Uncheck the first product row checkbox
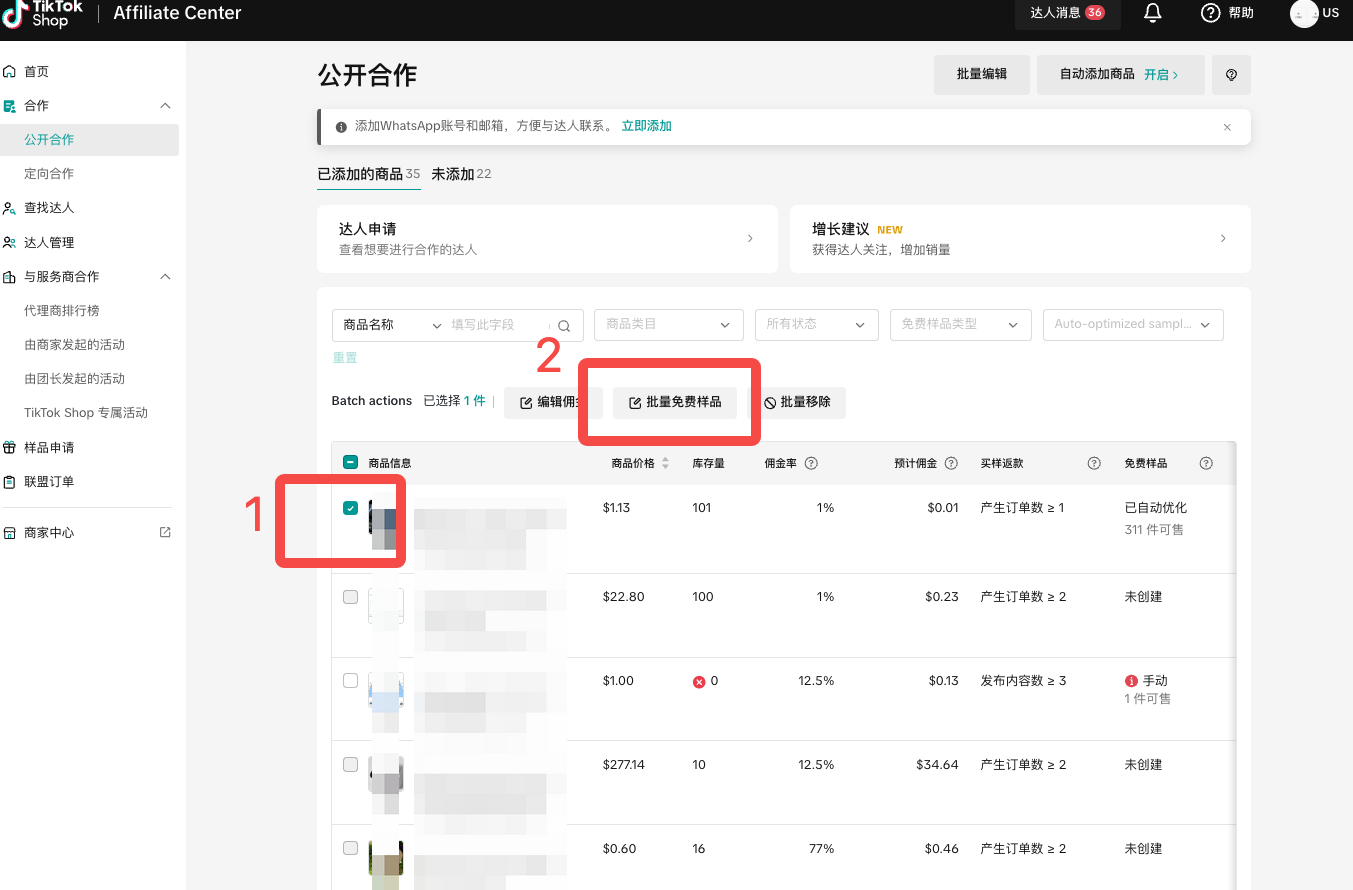This screenshot has width=1353, height=890. 350,508
